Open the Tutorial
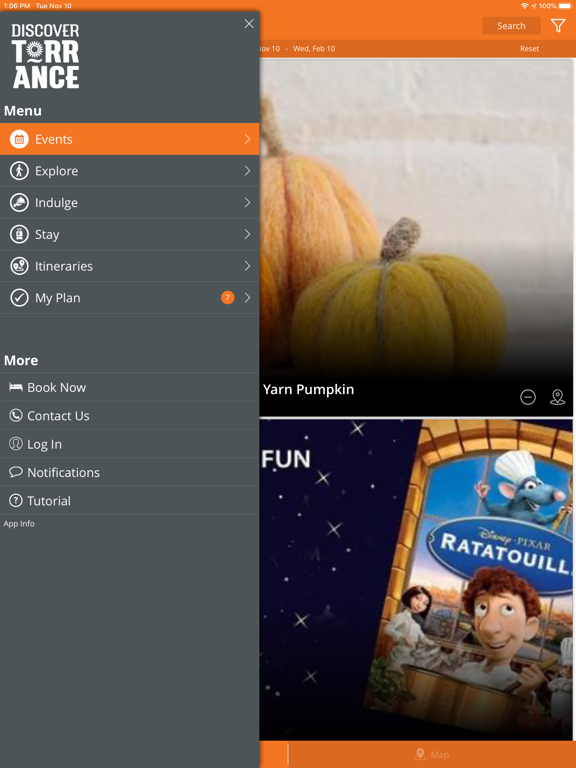Image resolution: width=576 pixels, height=768 pixels. (x=129, y=501)
